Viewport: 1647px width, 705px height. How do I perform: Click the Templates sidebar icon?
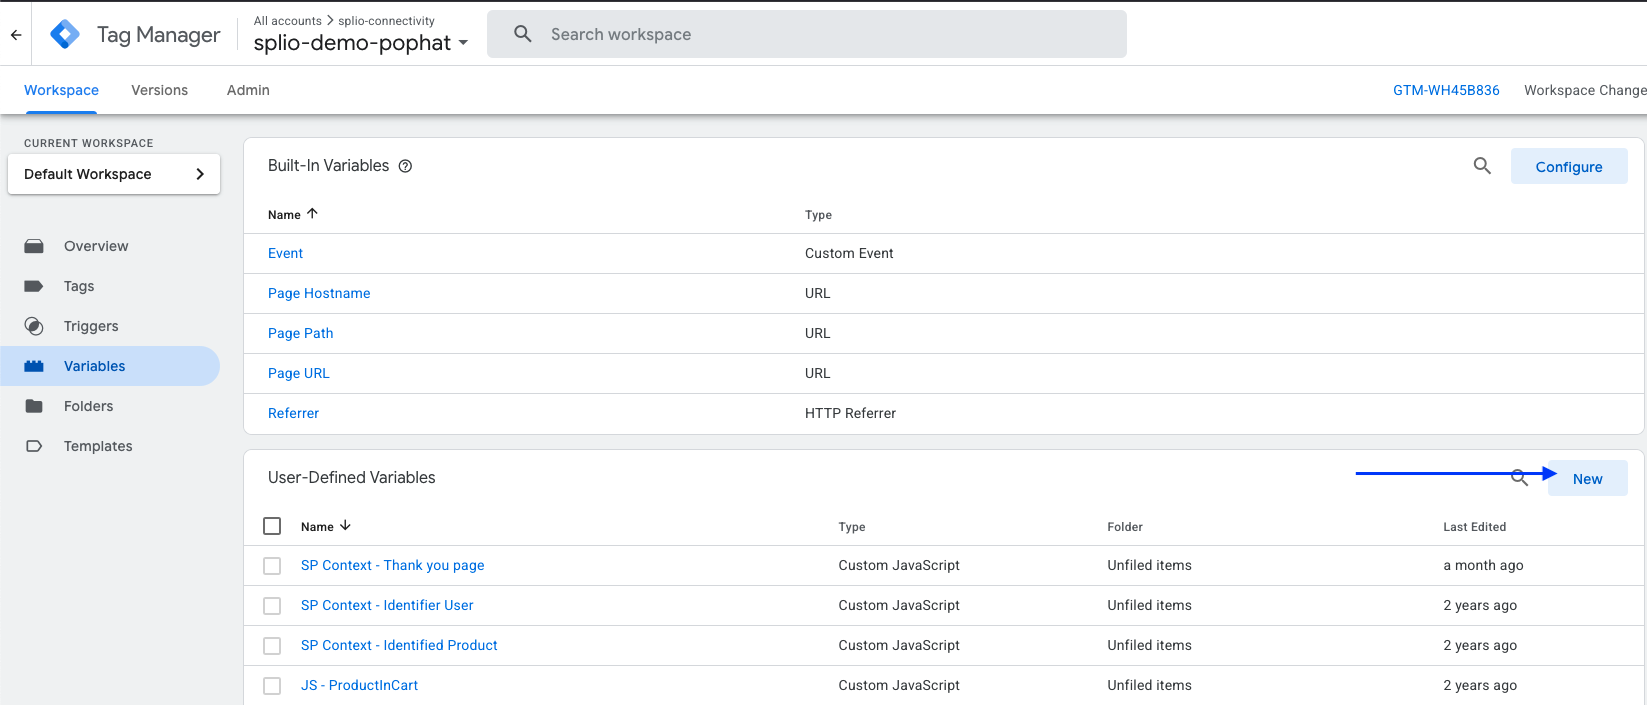[x=34, y=446]
